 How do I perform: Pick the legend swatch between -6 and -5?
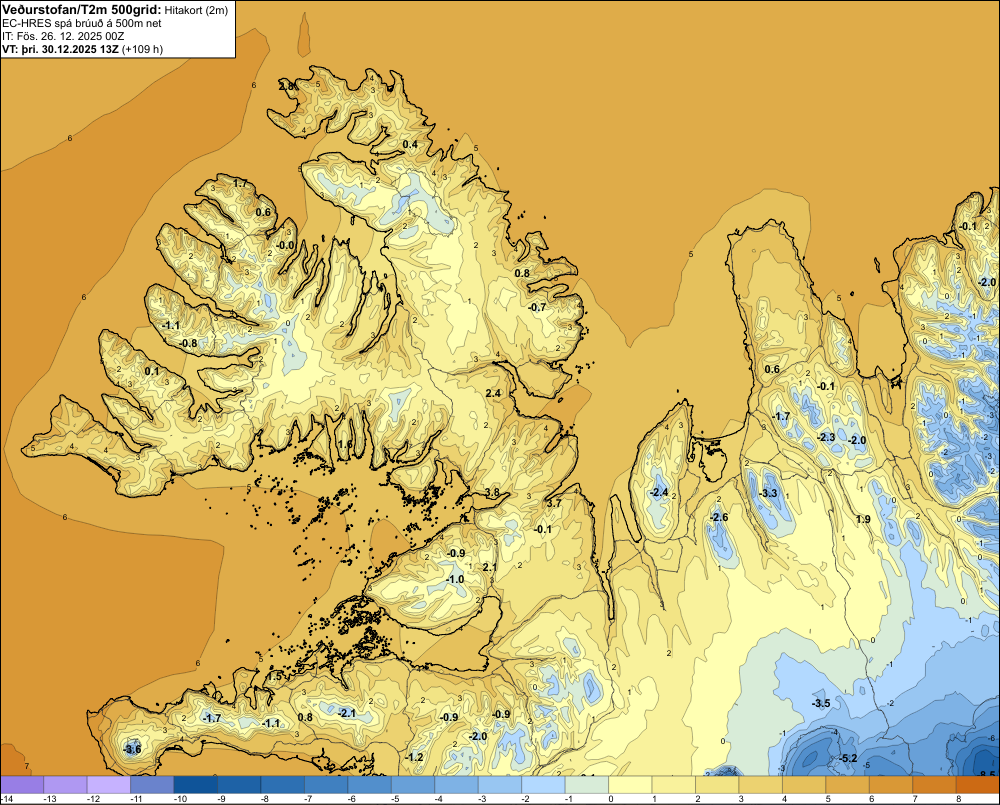369,785
